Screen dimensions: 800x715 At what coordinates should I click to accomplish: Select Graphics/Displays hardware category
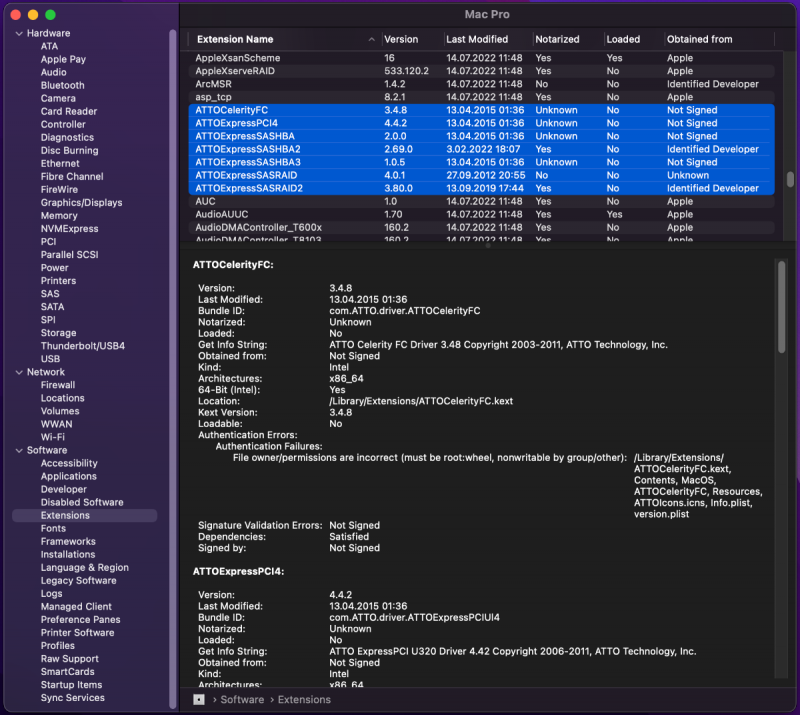click(x=84, y=202)
